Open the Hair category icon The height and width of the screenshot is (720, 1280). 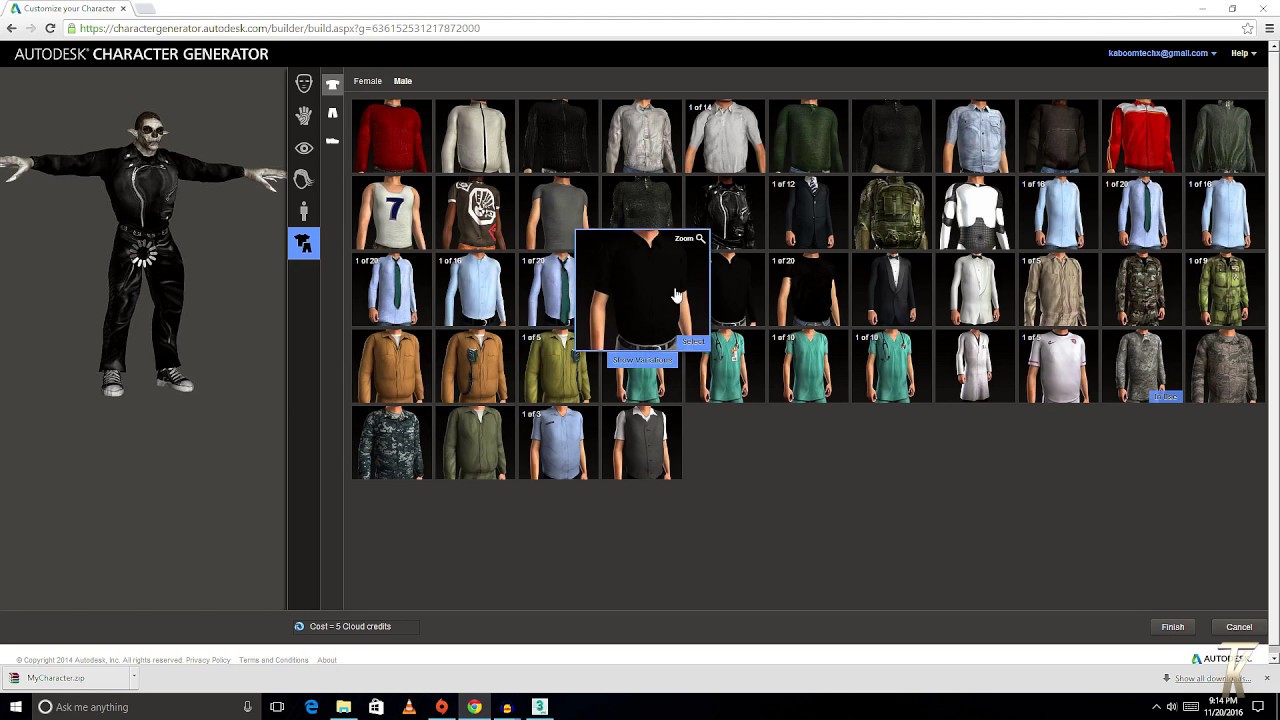click(x=304, y=180)
